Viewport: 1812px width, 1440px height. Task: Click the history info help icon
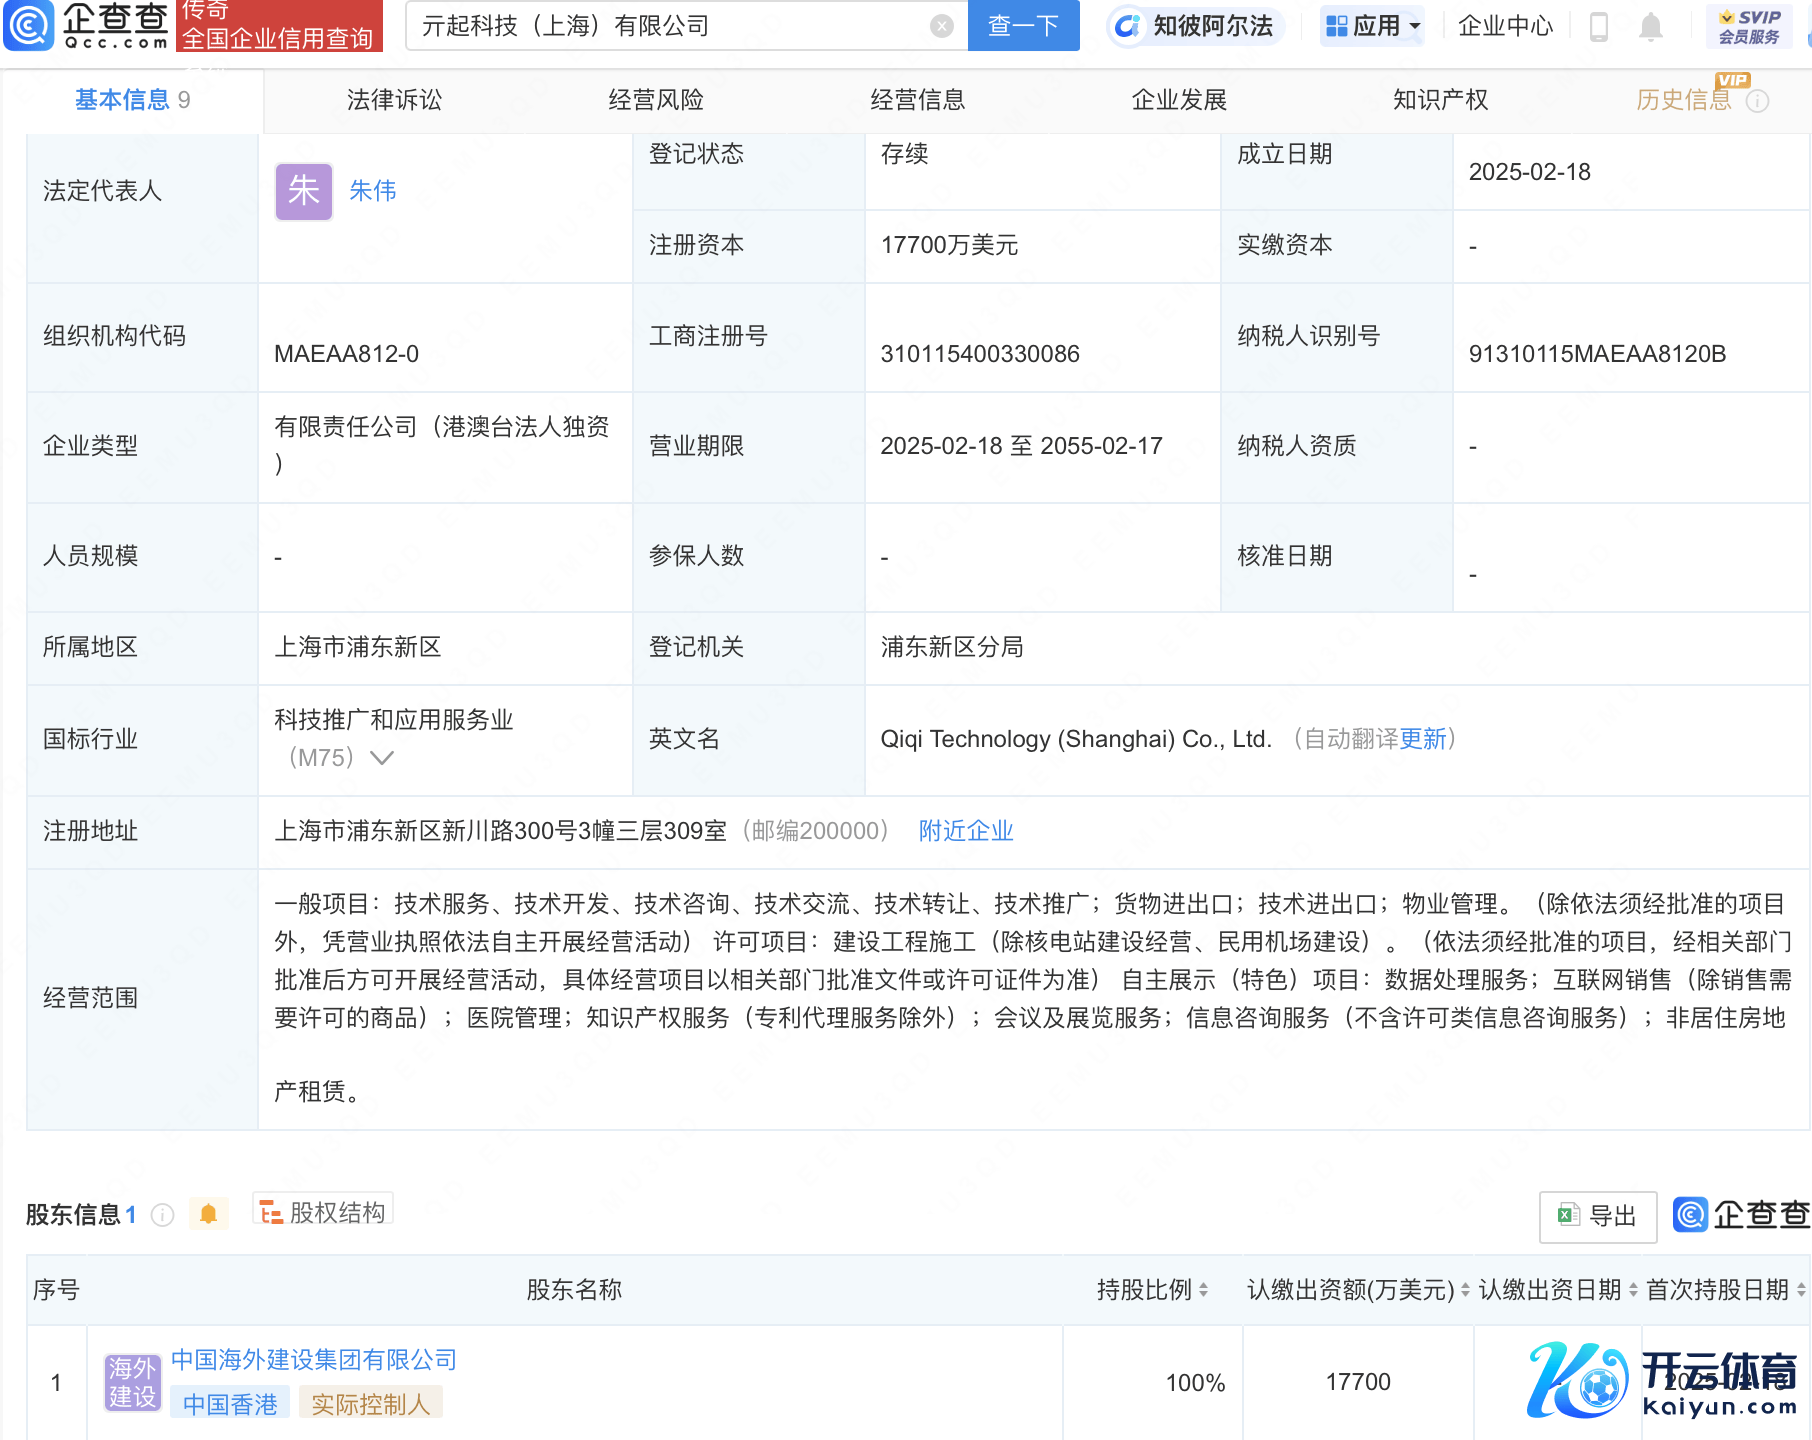point(1757,101)
